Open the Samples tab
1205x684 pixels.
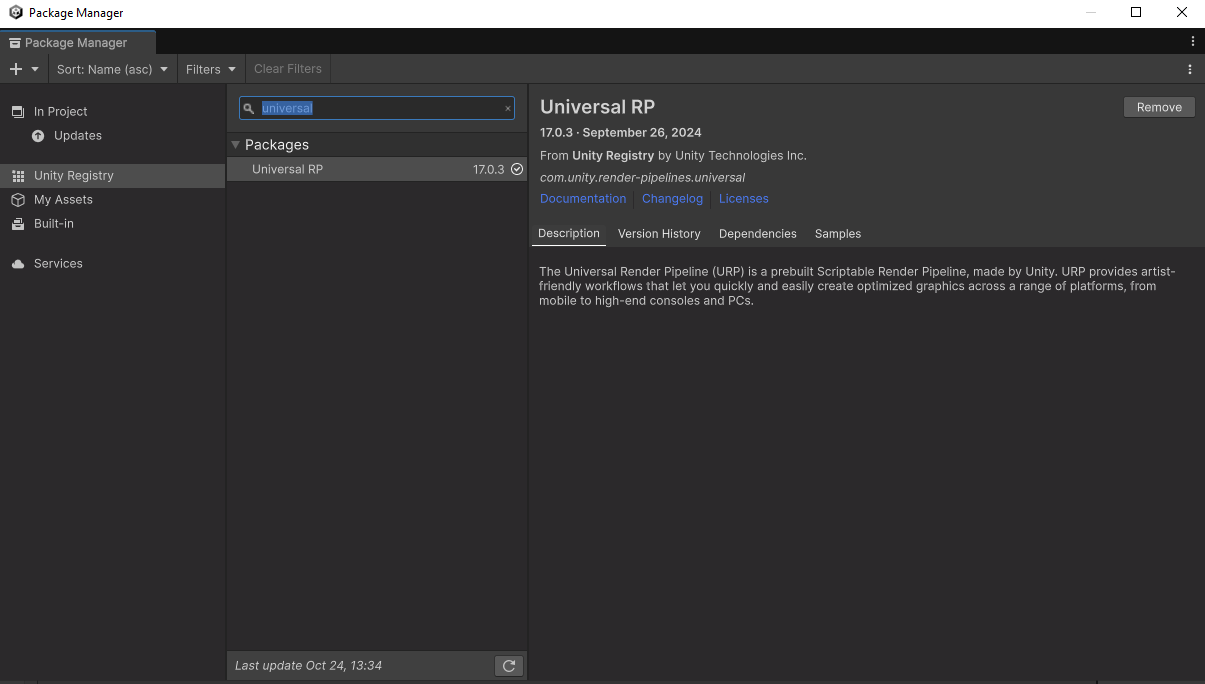tap(837, 234)
